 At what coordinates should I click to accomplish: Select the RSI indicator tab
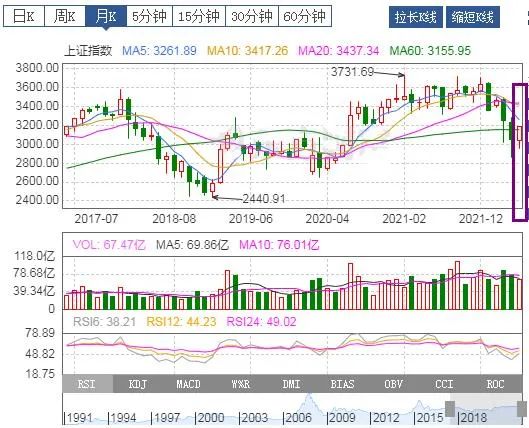(x=88, y=384)
